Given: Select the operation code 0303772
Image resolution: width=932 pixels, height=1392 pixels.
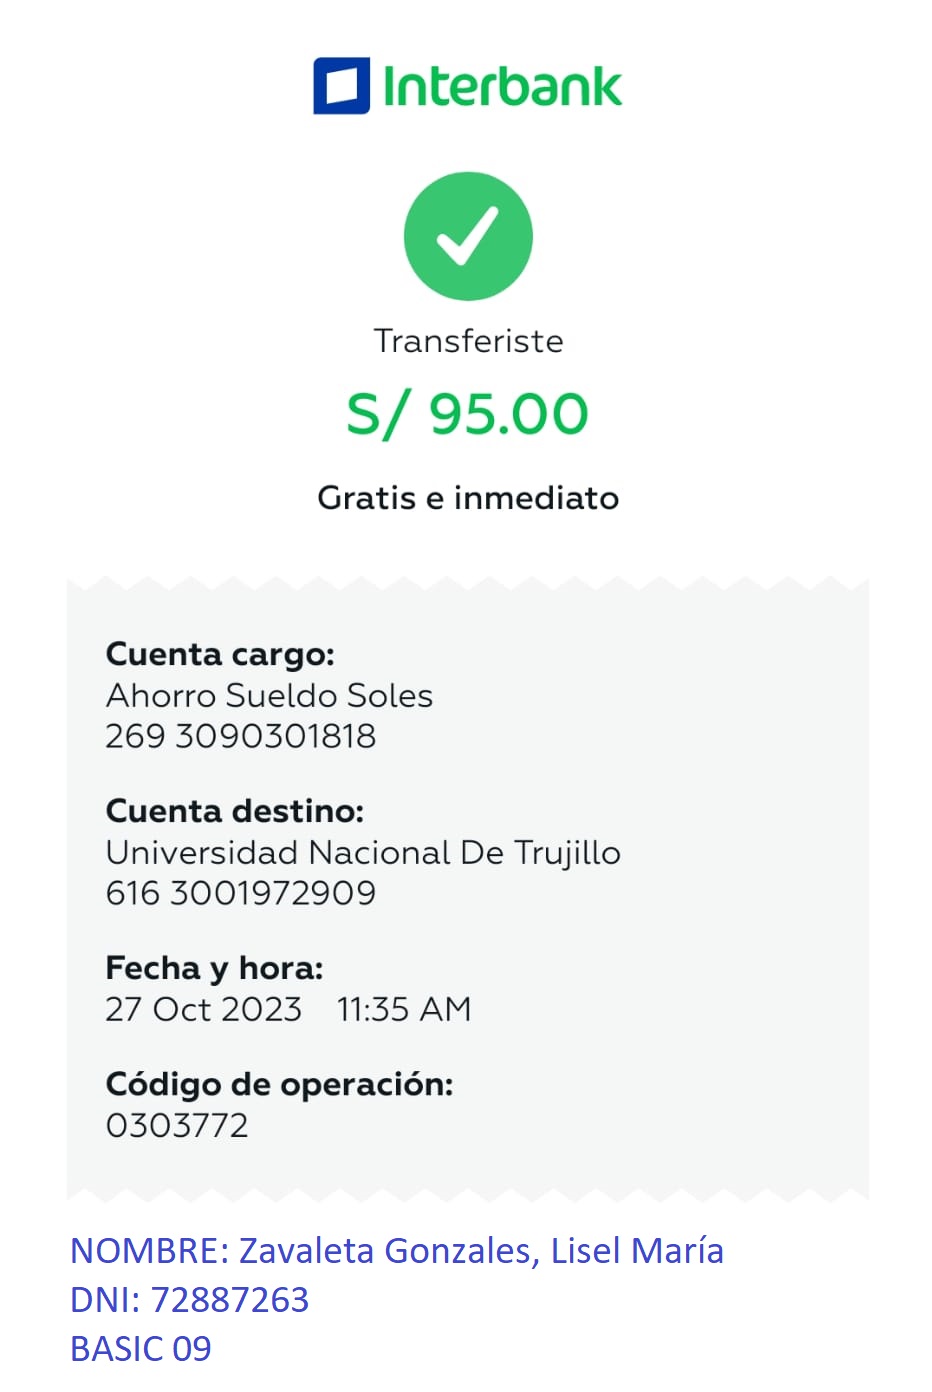Looking at the screenshot, I should (177, 1126).
